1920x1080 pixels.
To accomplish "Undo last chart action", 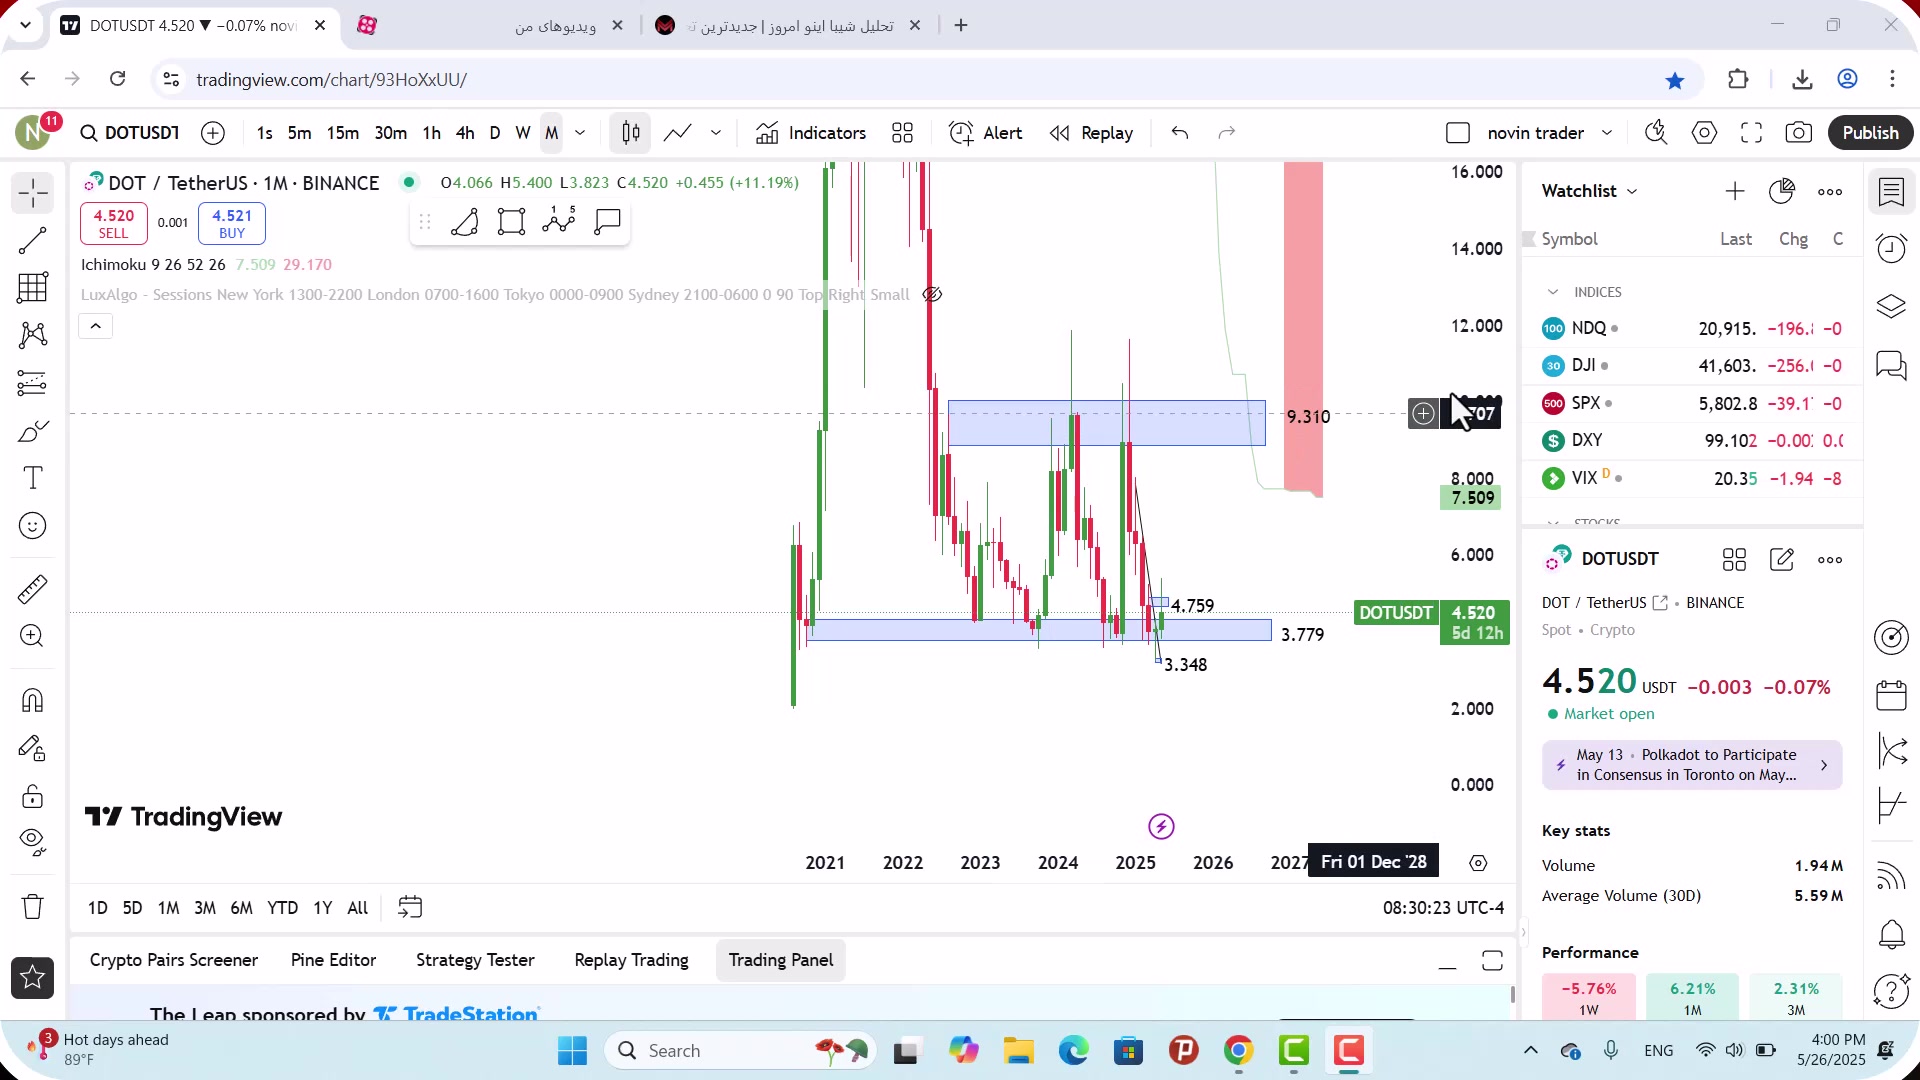I will (1180, 133).
